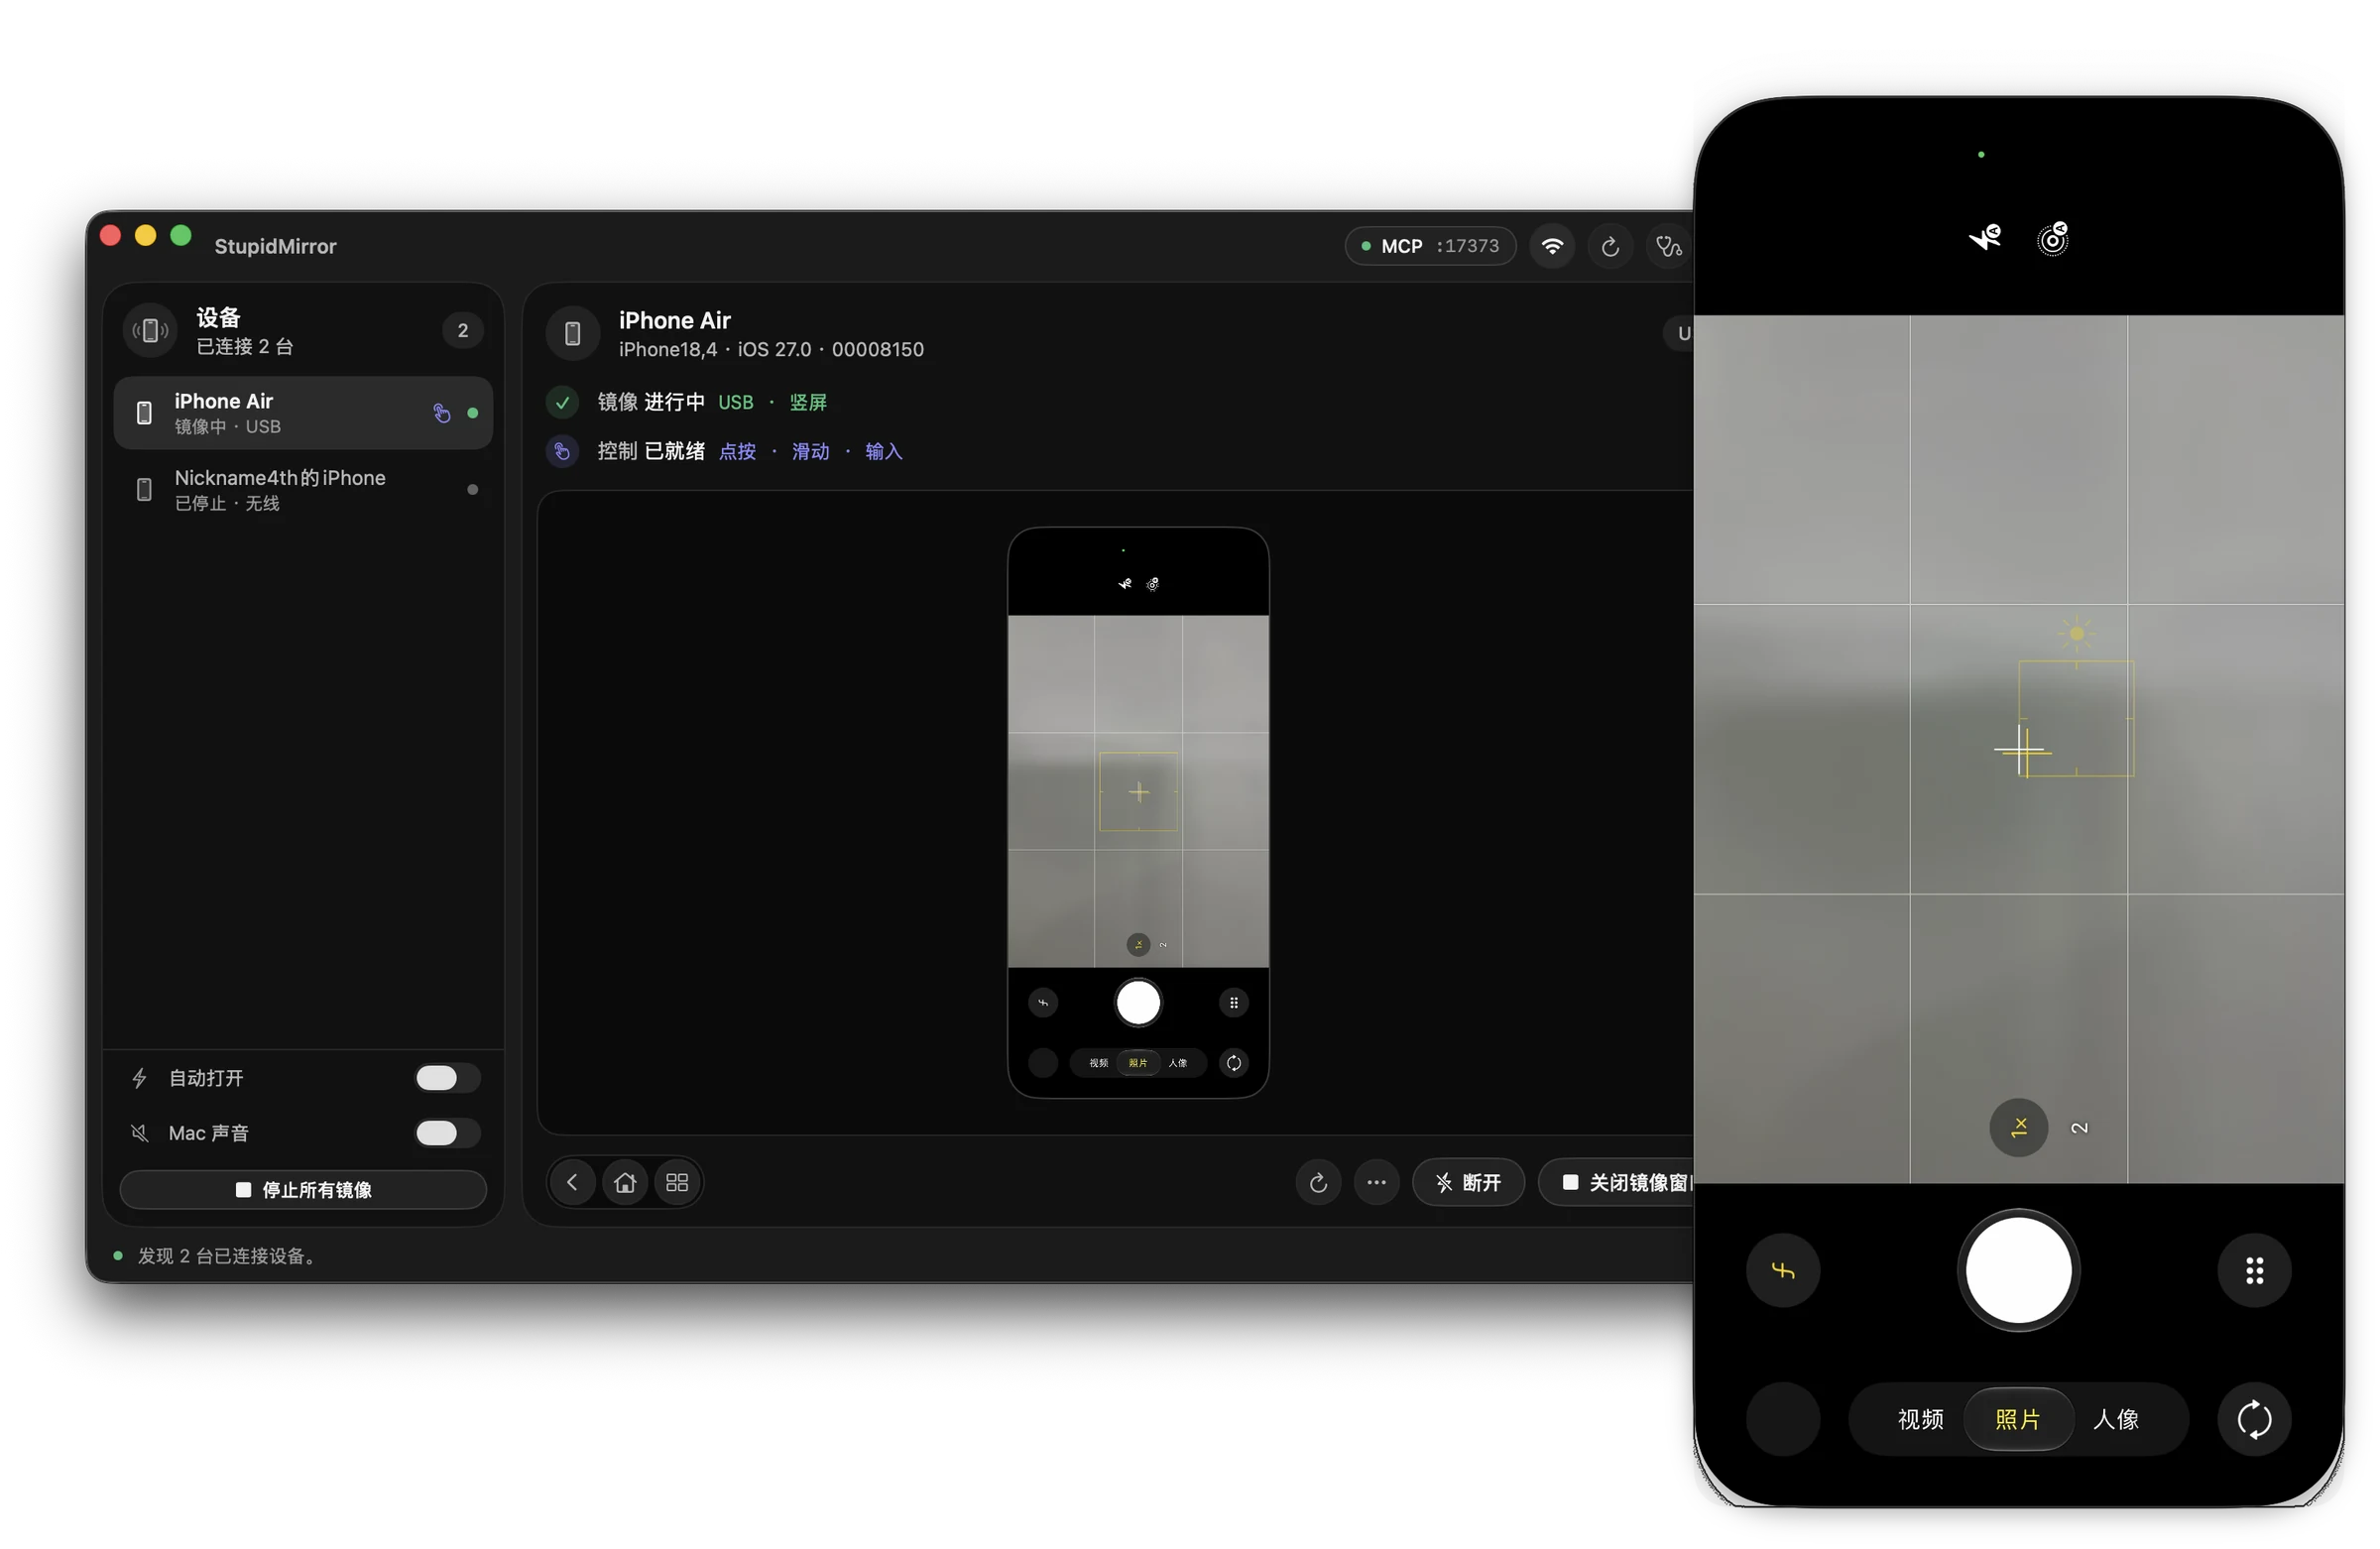2380x1549 pixels.
Task: Click the yellow flash icon near shutter
Action: pyautogui.click(x=1783, y=1271)
